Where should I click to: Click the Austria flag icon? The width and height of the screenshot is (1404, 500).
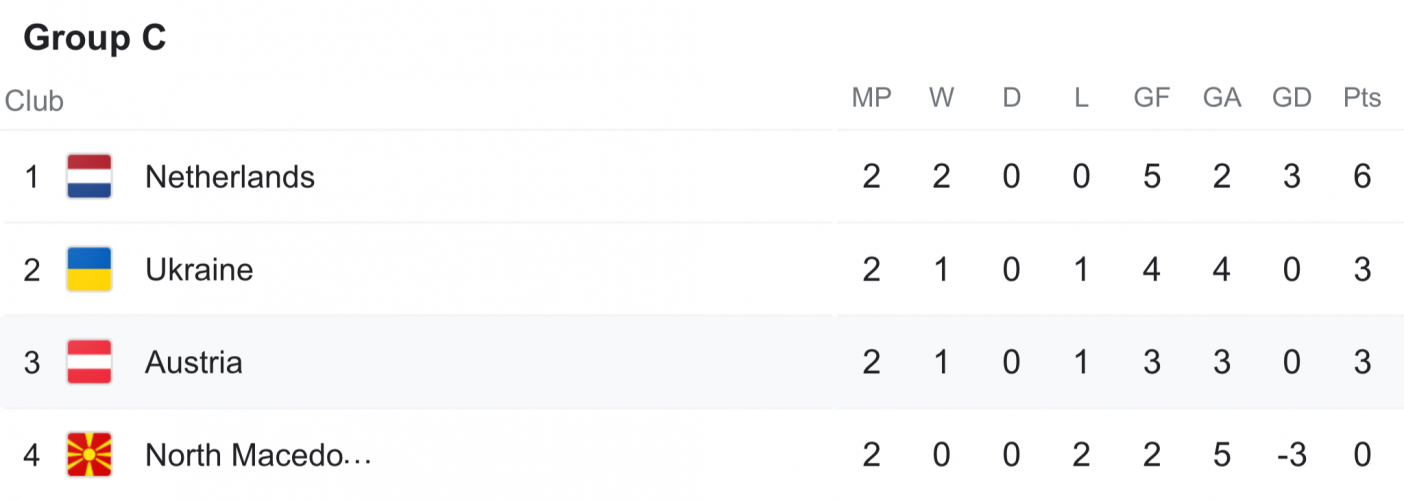click(x=89, y=362)
